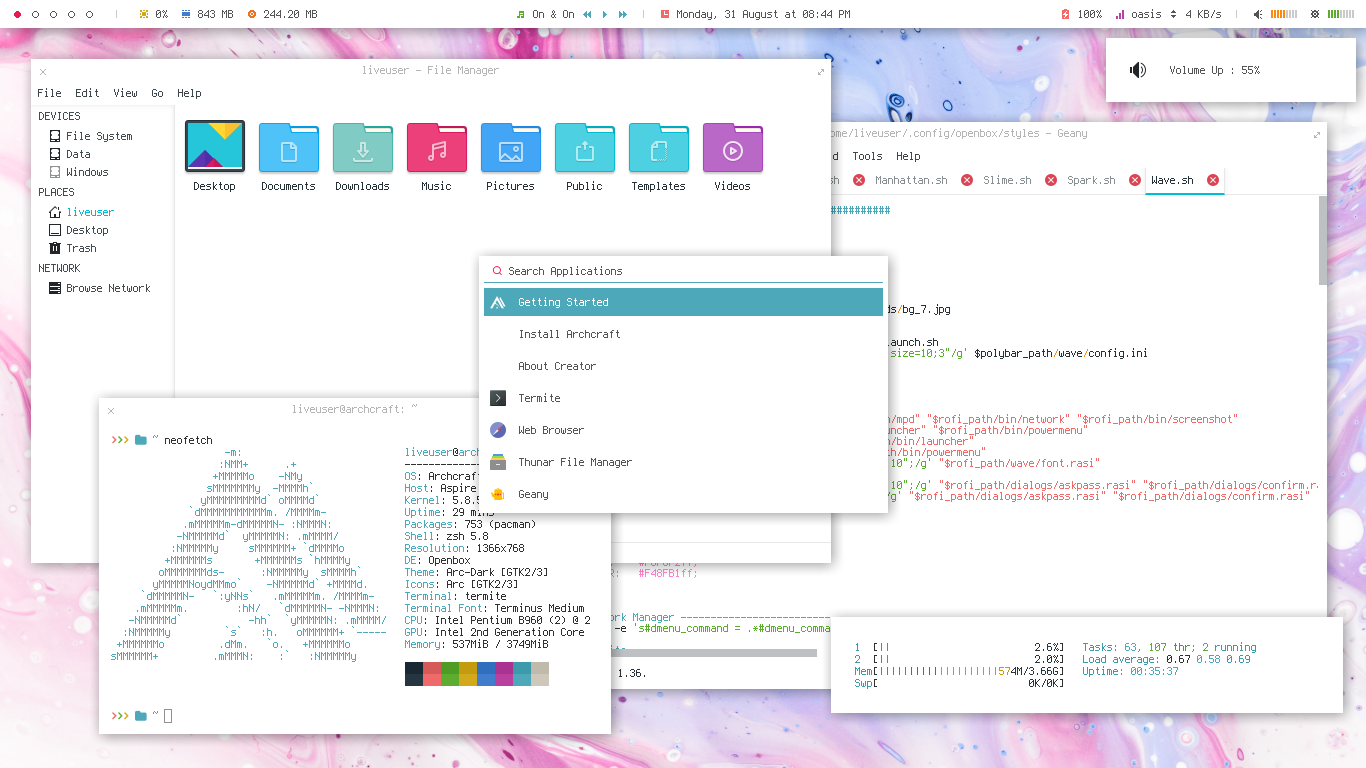1366x768 pixels.
Task: Click the Geany editor vertical scrollbar
Action: 1322,240
